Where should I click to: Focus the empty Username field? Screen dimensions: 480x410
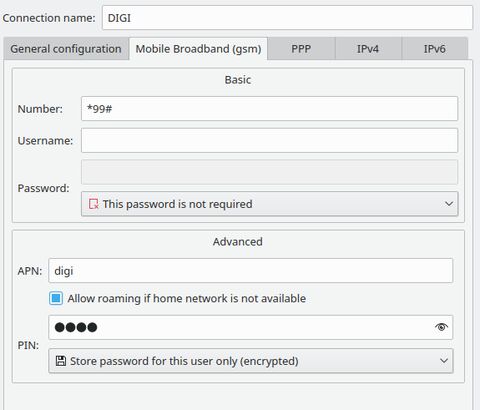click(269, 140)
